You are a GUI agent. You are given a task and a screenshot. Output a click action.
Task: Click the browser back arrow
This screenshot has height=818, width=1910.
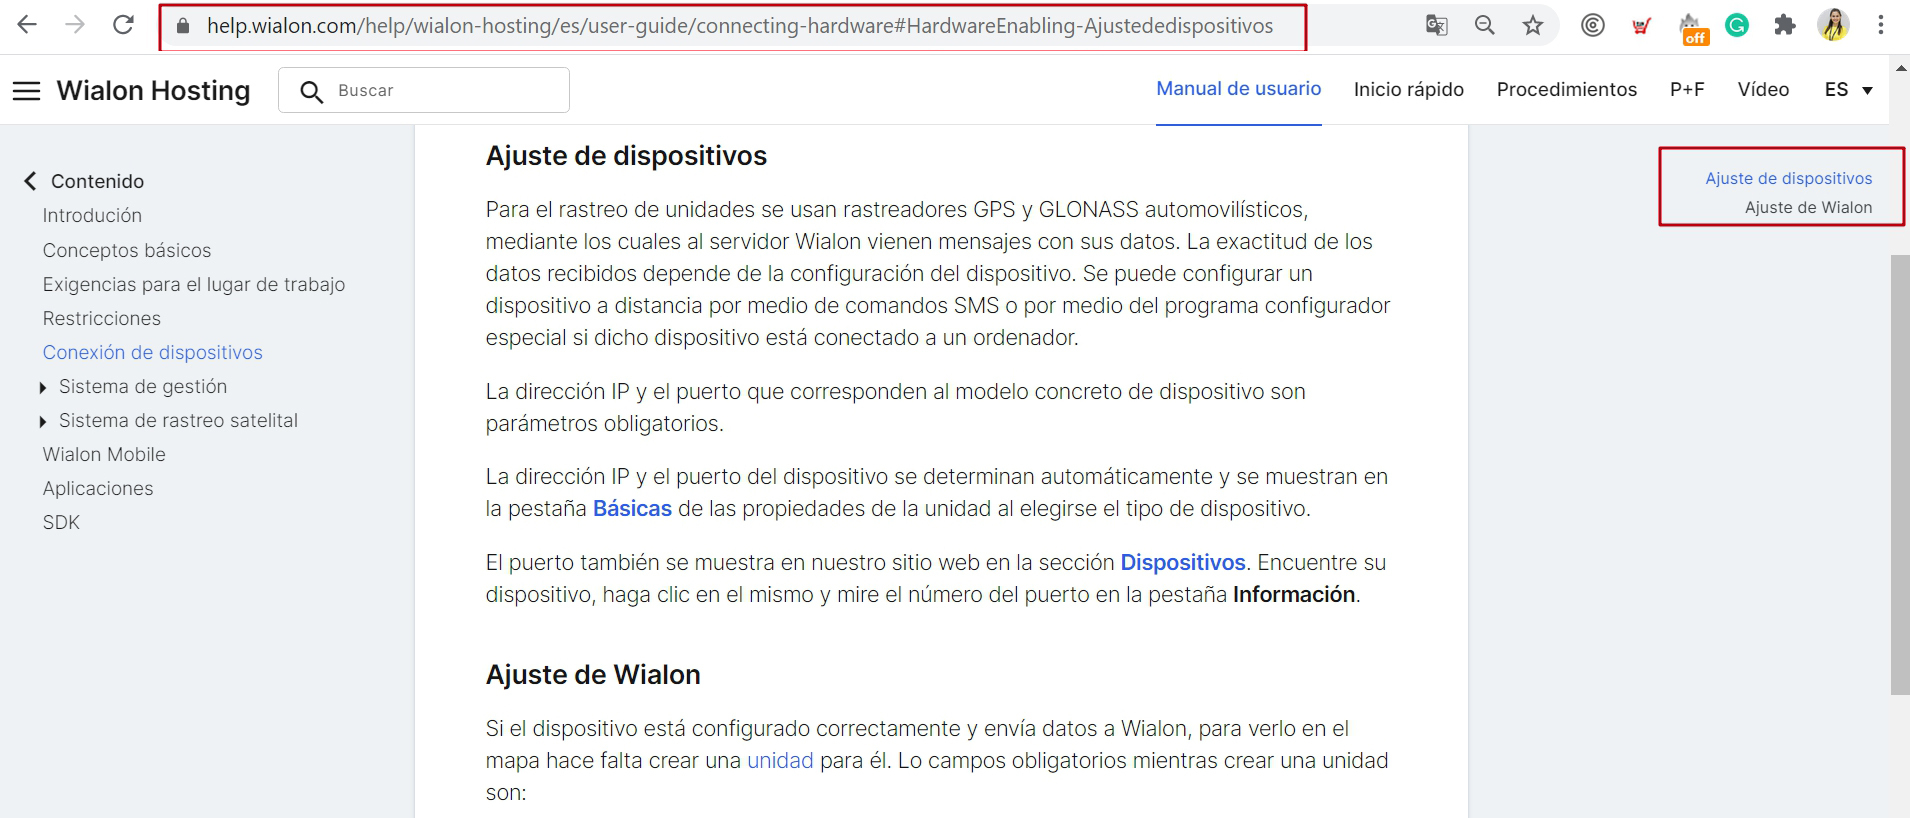pos(27,25)
